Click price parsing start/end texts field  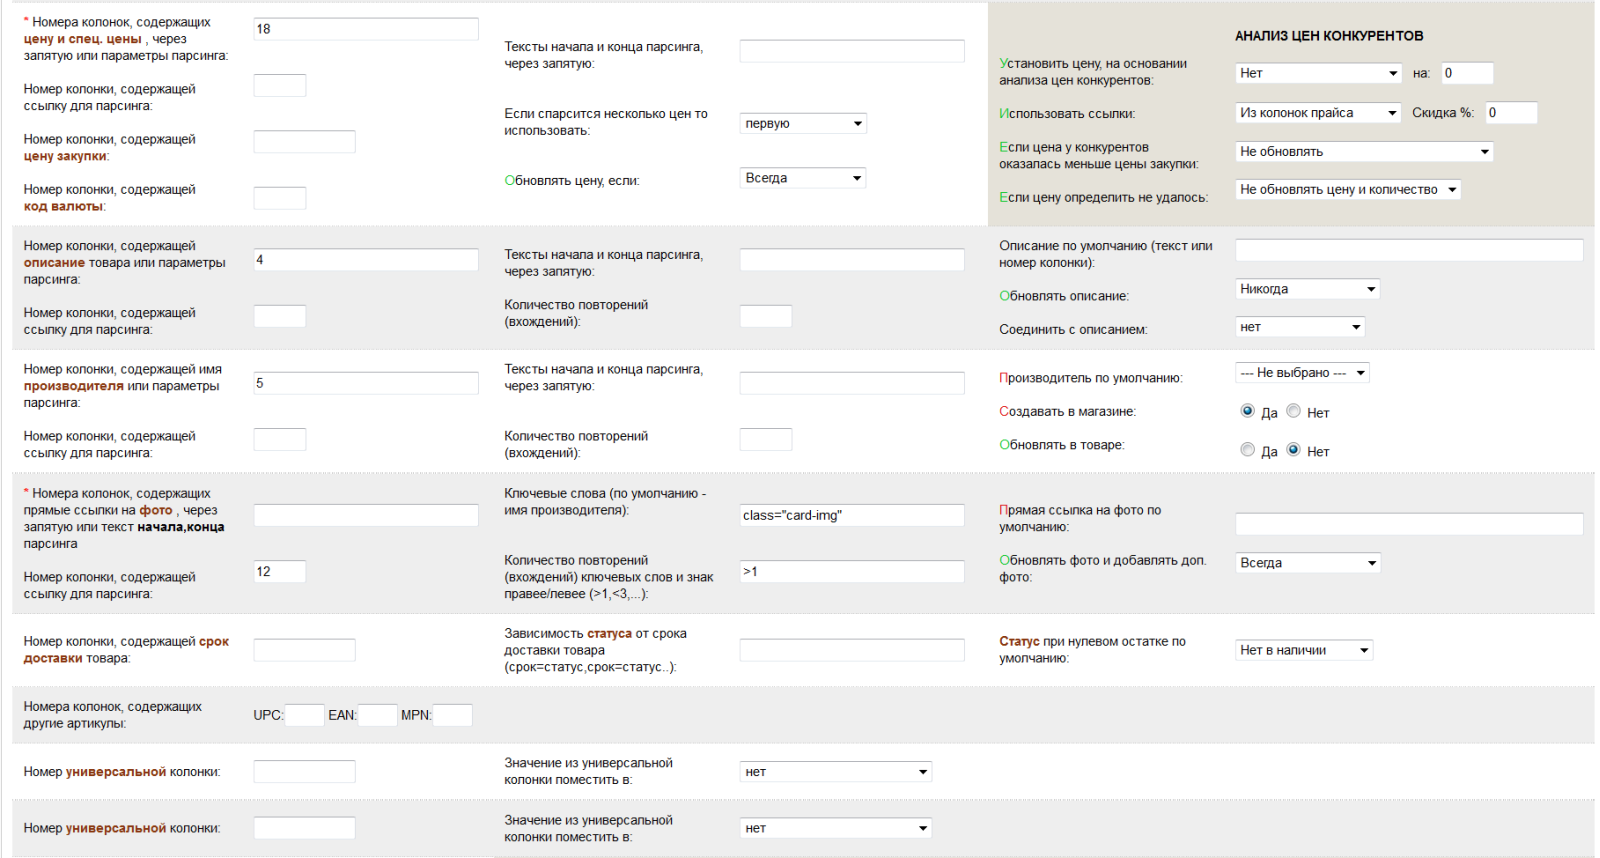tap(852, 51)
